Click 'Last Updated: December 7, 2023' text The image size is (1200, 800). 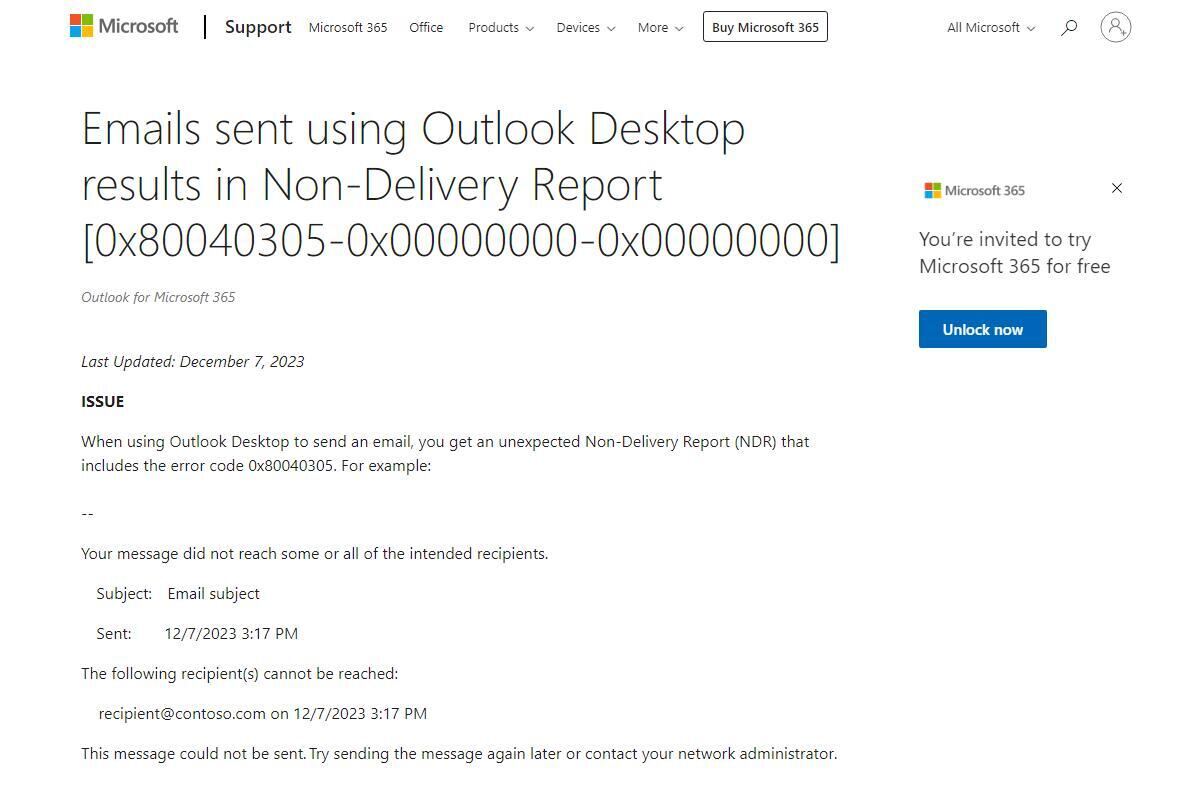point(193,361)
